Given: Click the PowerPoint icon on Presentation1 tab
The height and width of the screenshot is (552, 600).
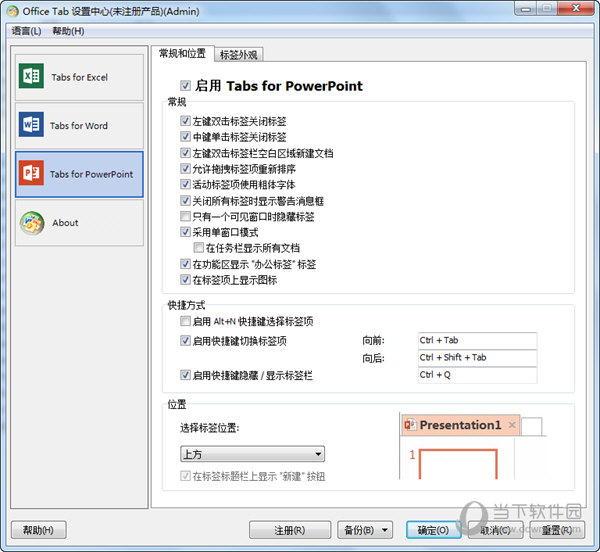Looking at the screenshot, I should click(411, 425).
